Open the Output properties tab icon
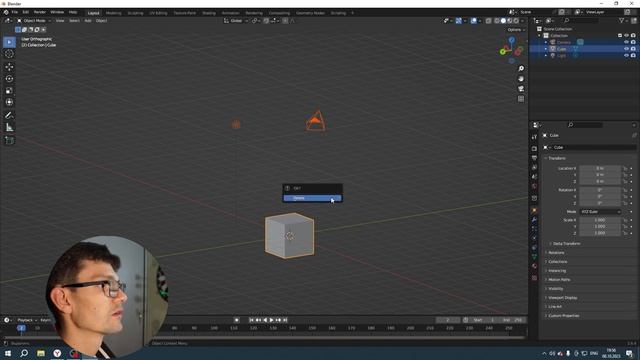640x360 pixels. pyautogui.click(x=534, y=158)
